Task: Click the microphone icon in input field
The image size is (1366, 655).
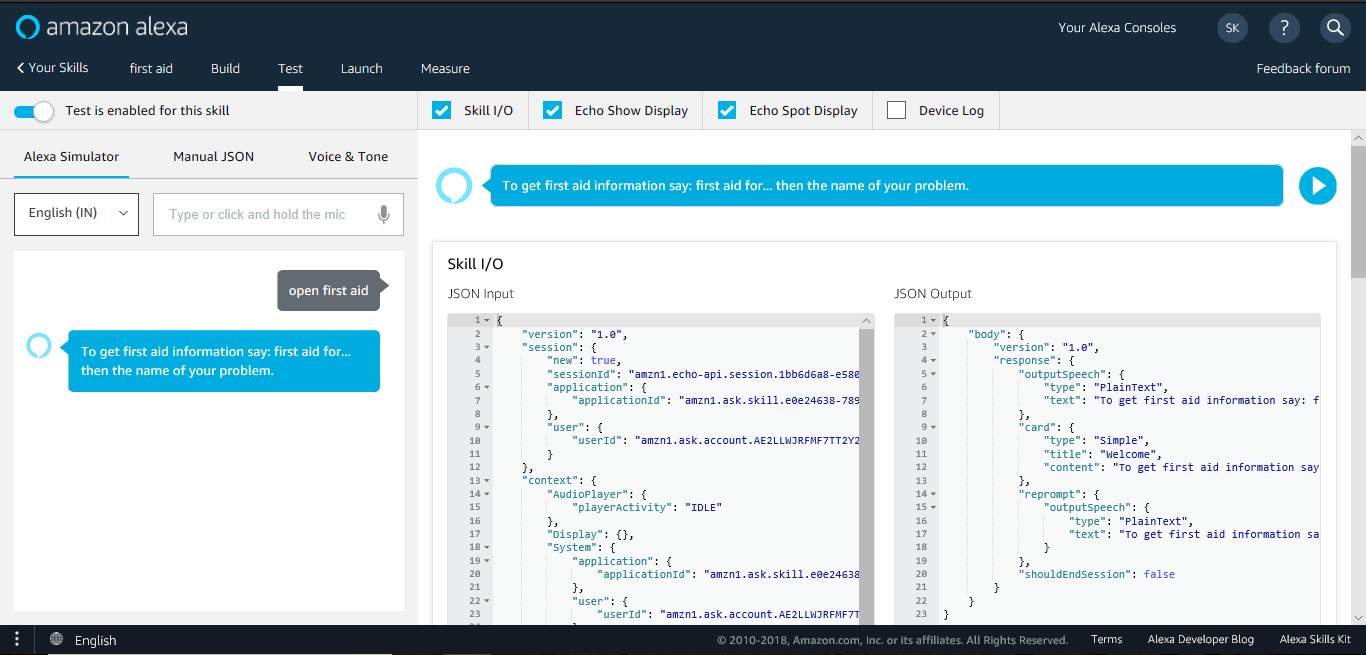Action: pos(383,214)
